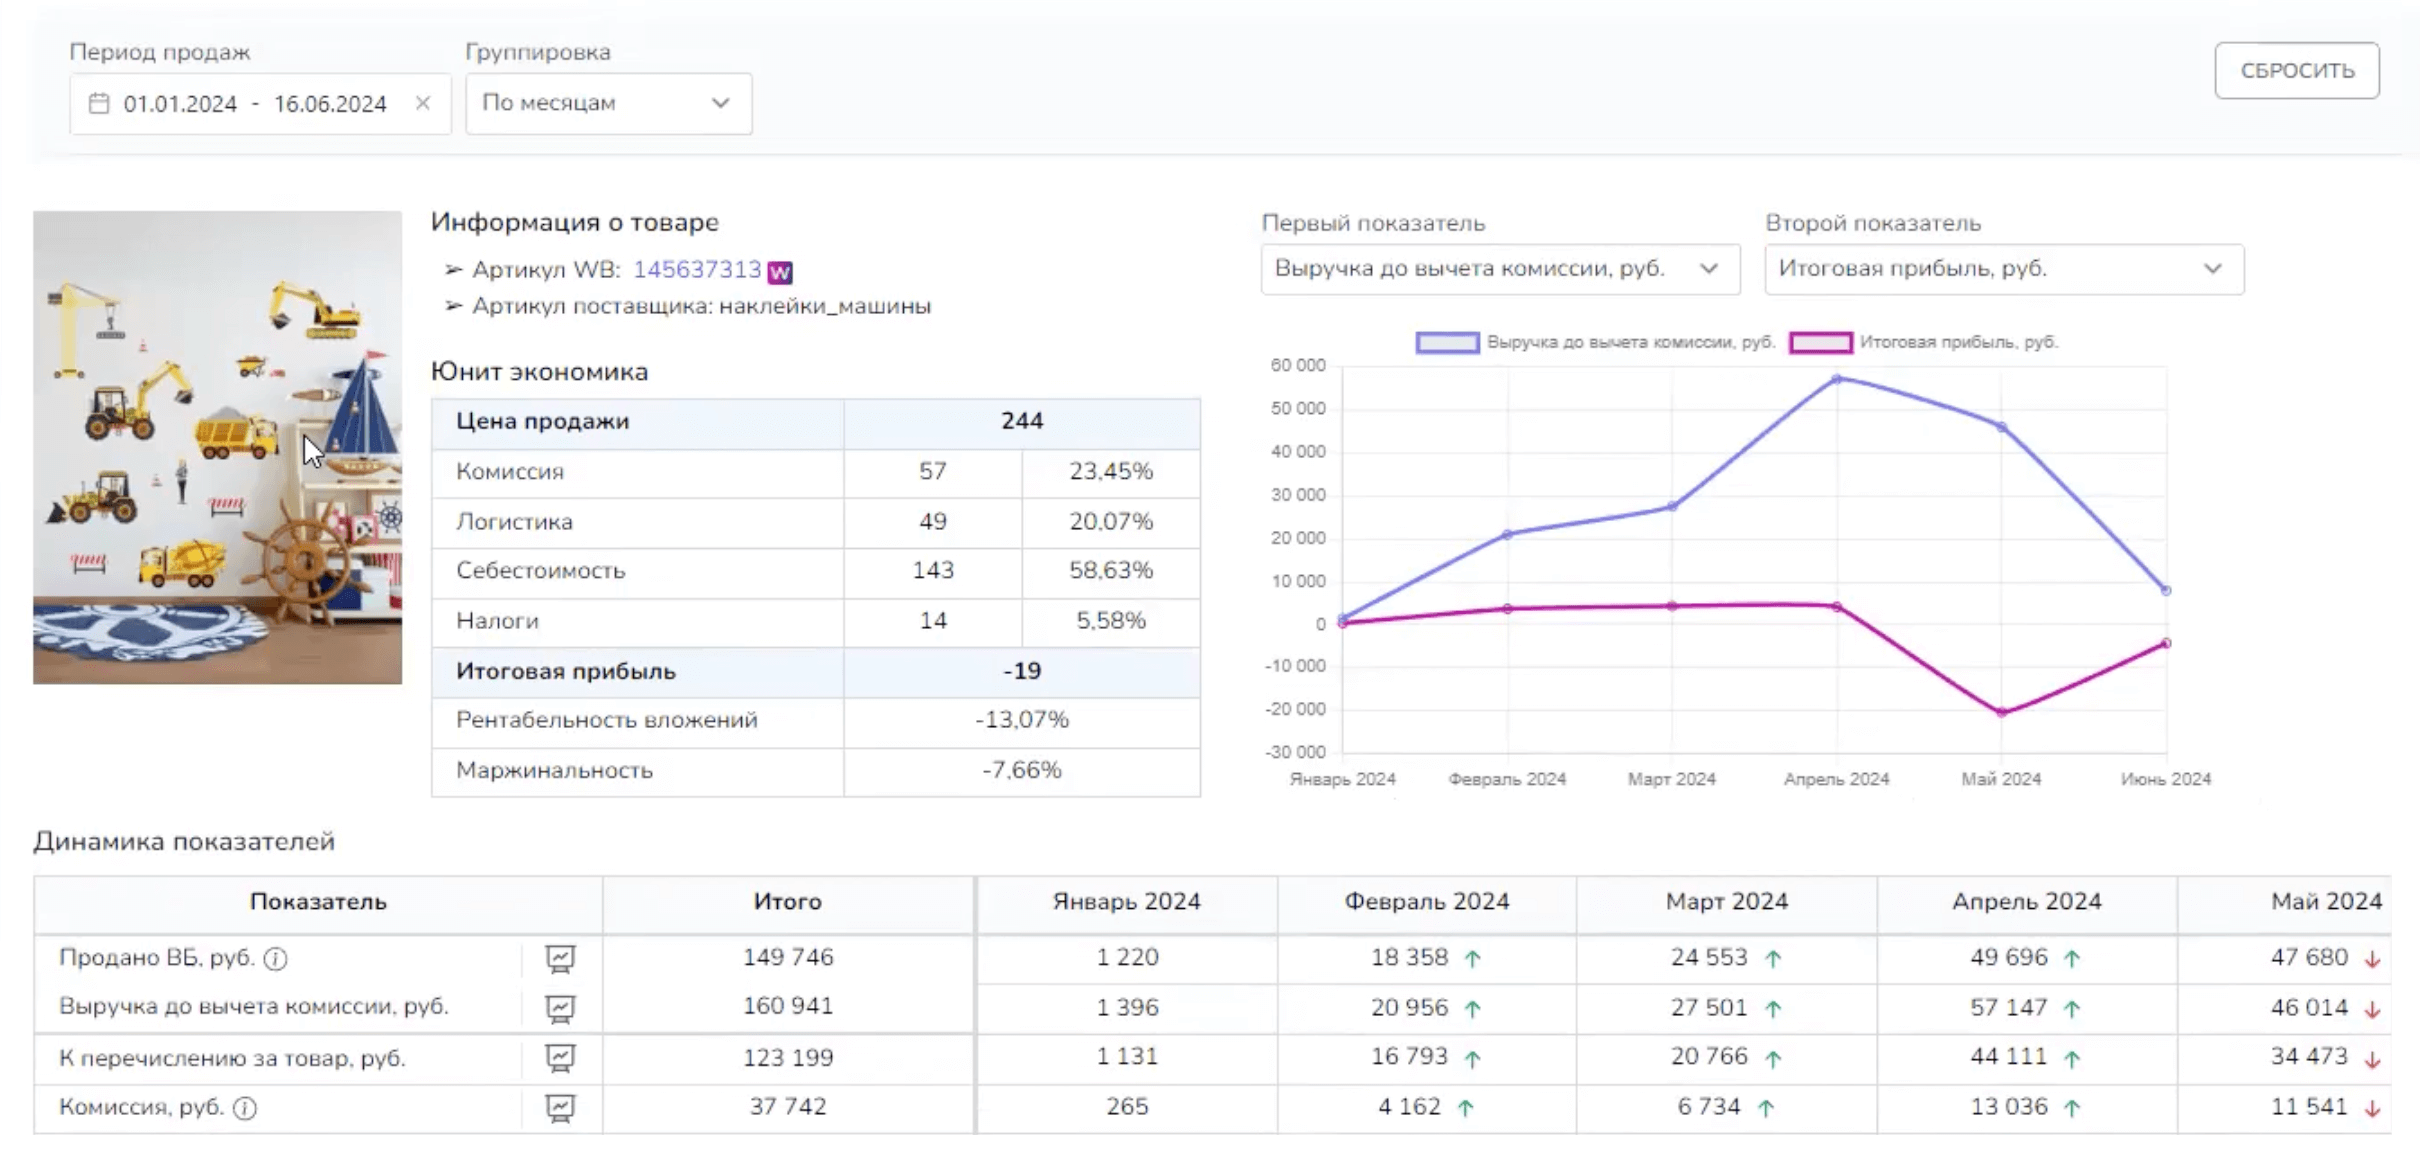Expand the Группировка dropdown

(x=608, y=103)
